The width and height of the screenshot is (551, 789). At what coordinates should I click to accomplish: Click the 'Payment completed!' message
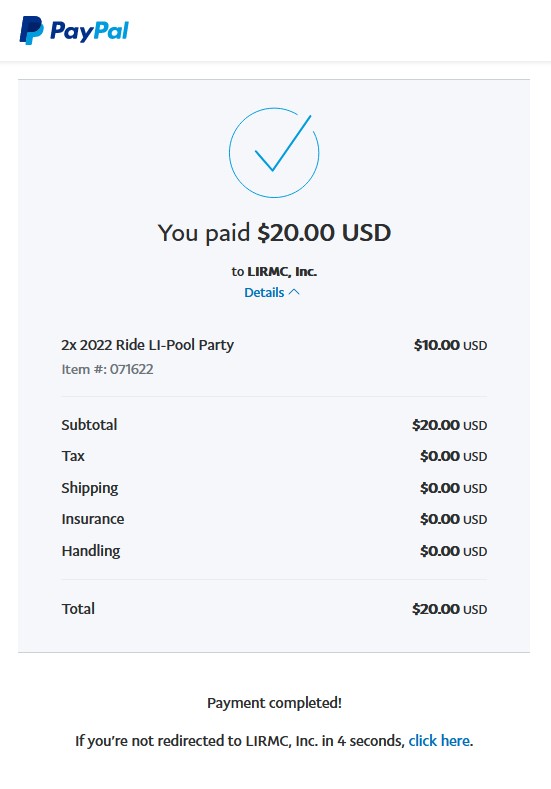pyautogui.click(x=274, y=703)
